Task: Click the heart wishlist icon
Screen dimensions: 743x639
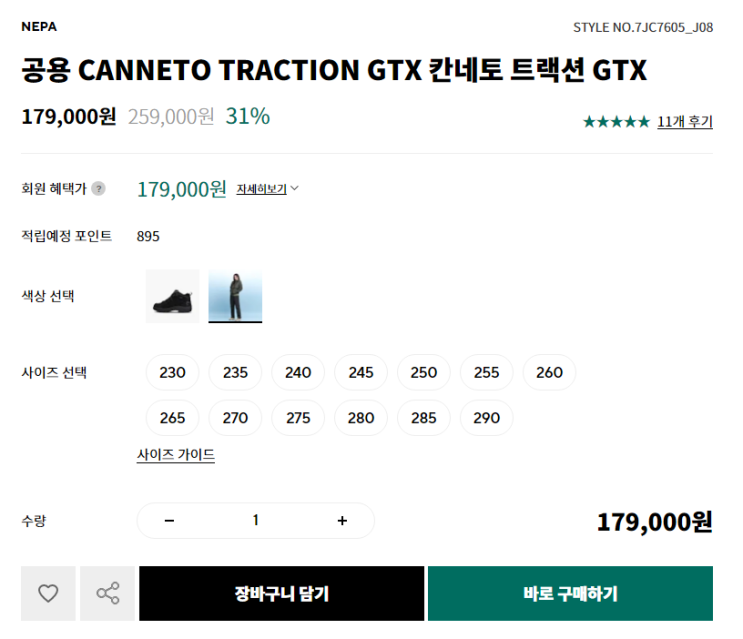Action: pos(48,593)
